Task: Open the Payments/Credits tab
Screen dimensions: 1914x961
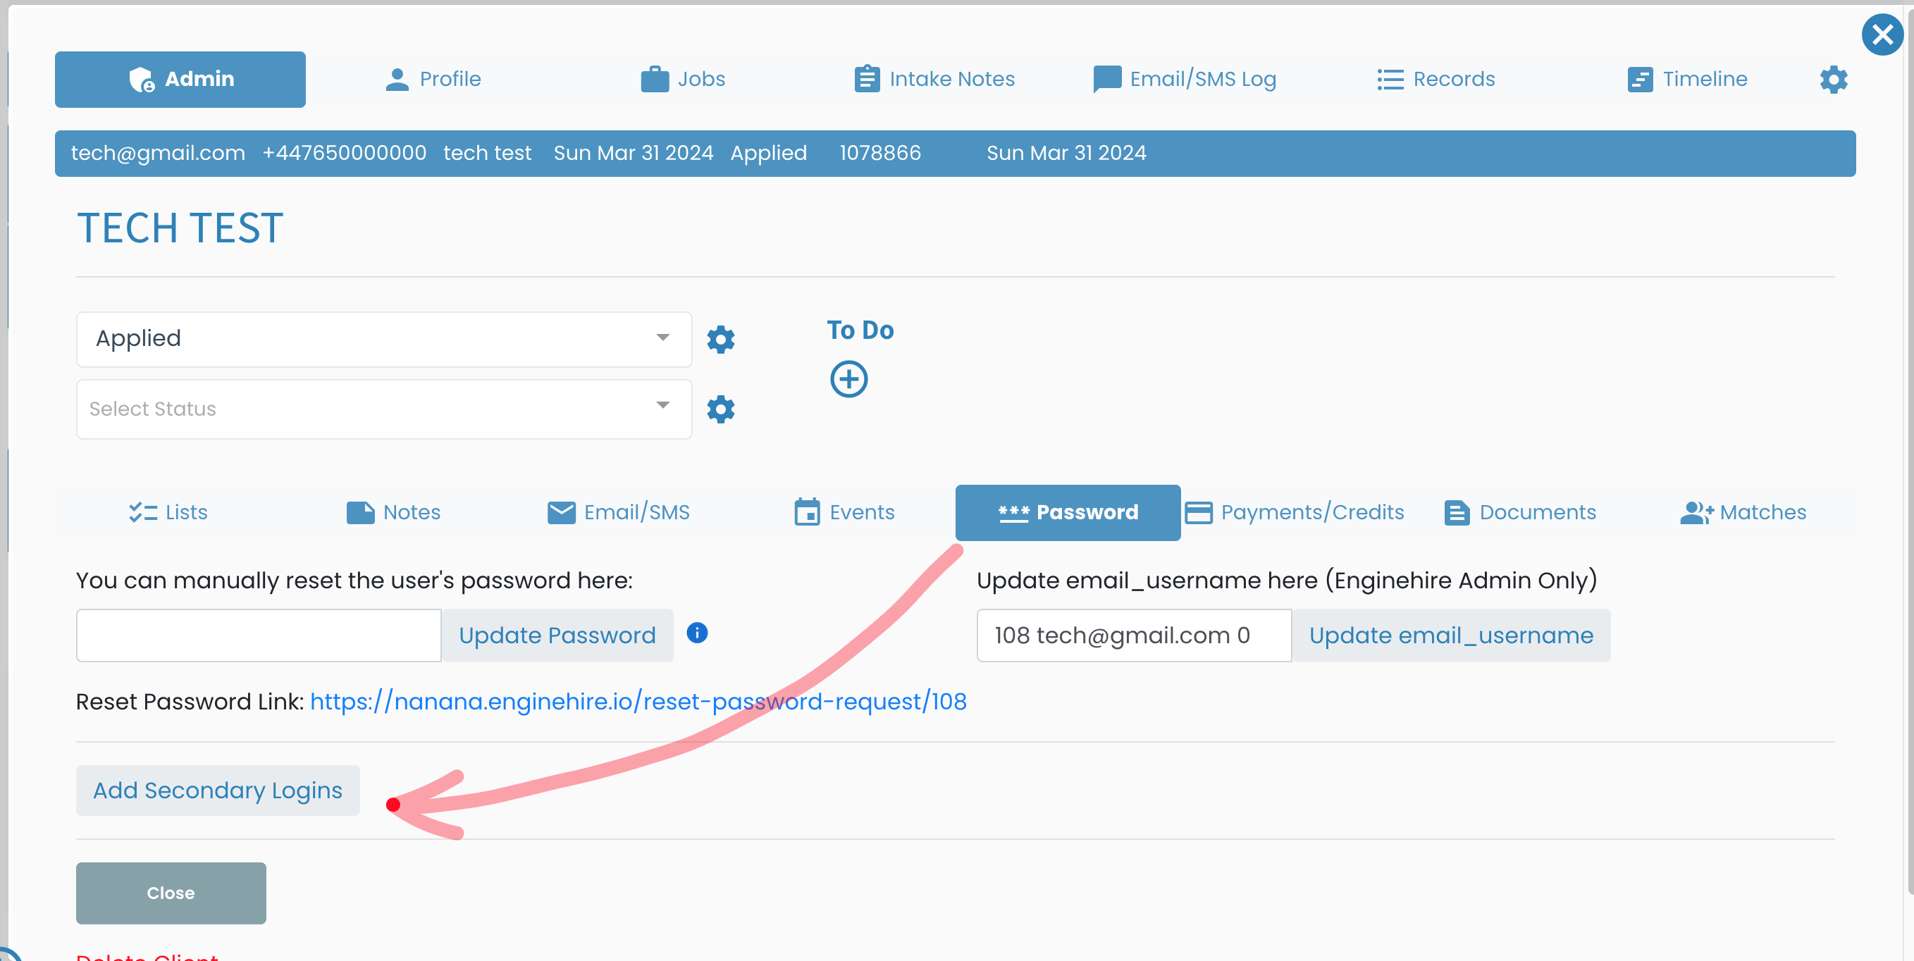Action: coord(1295,512)
